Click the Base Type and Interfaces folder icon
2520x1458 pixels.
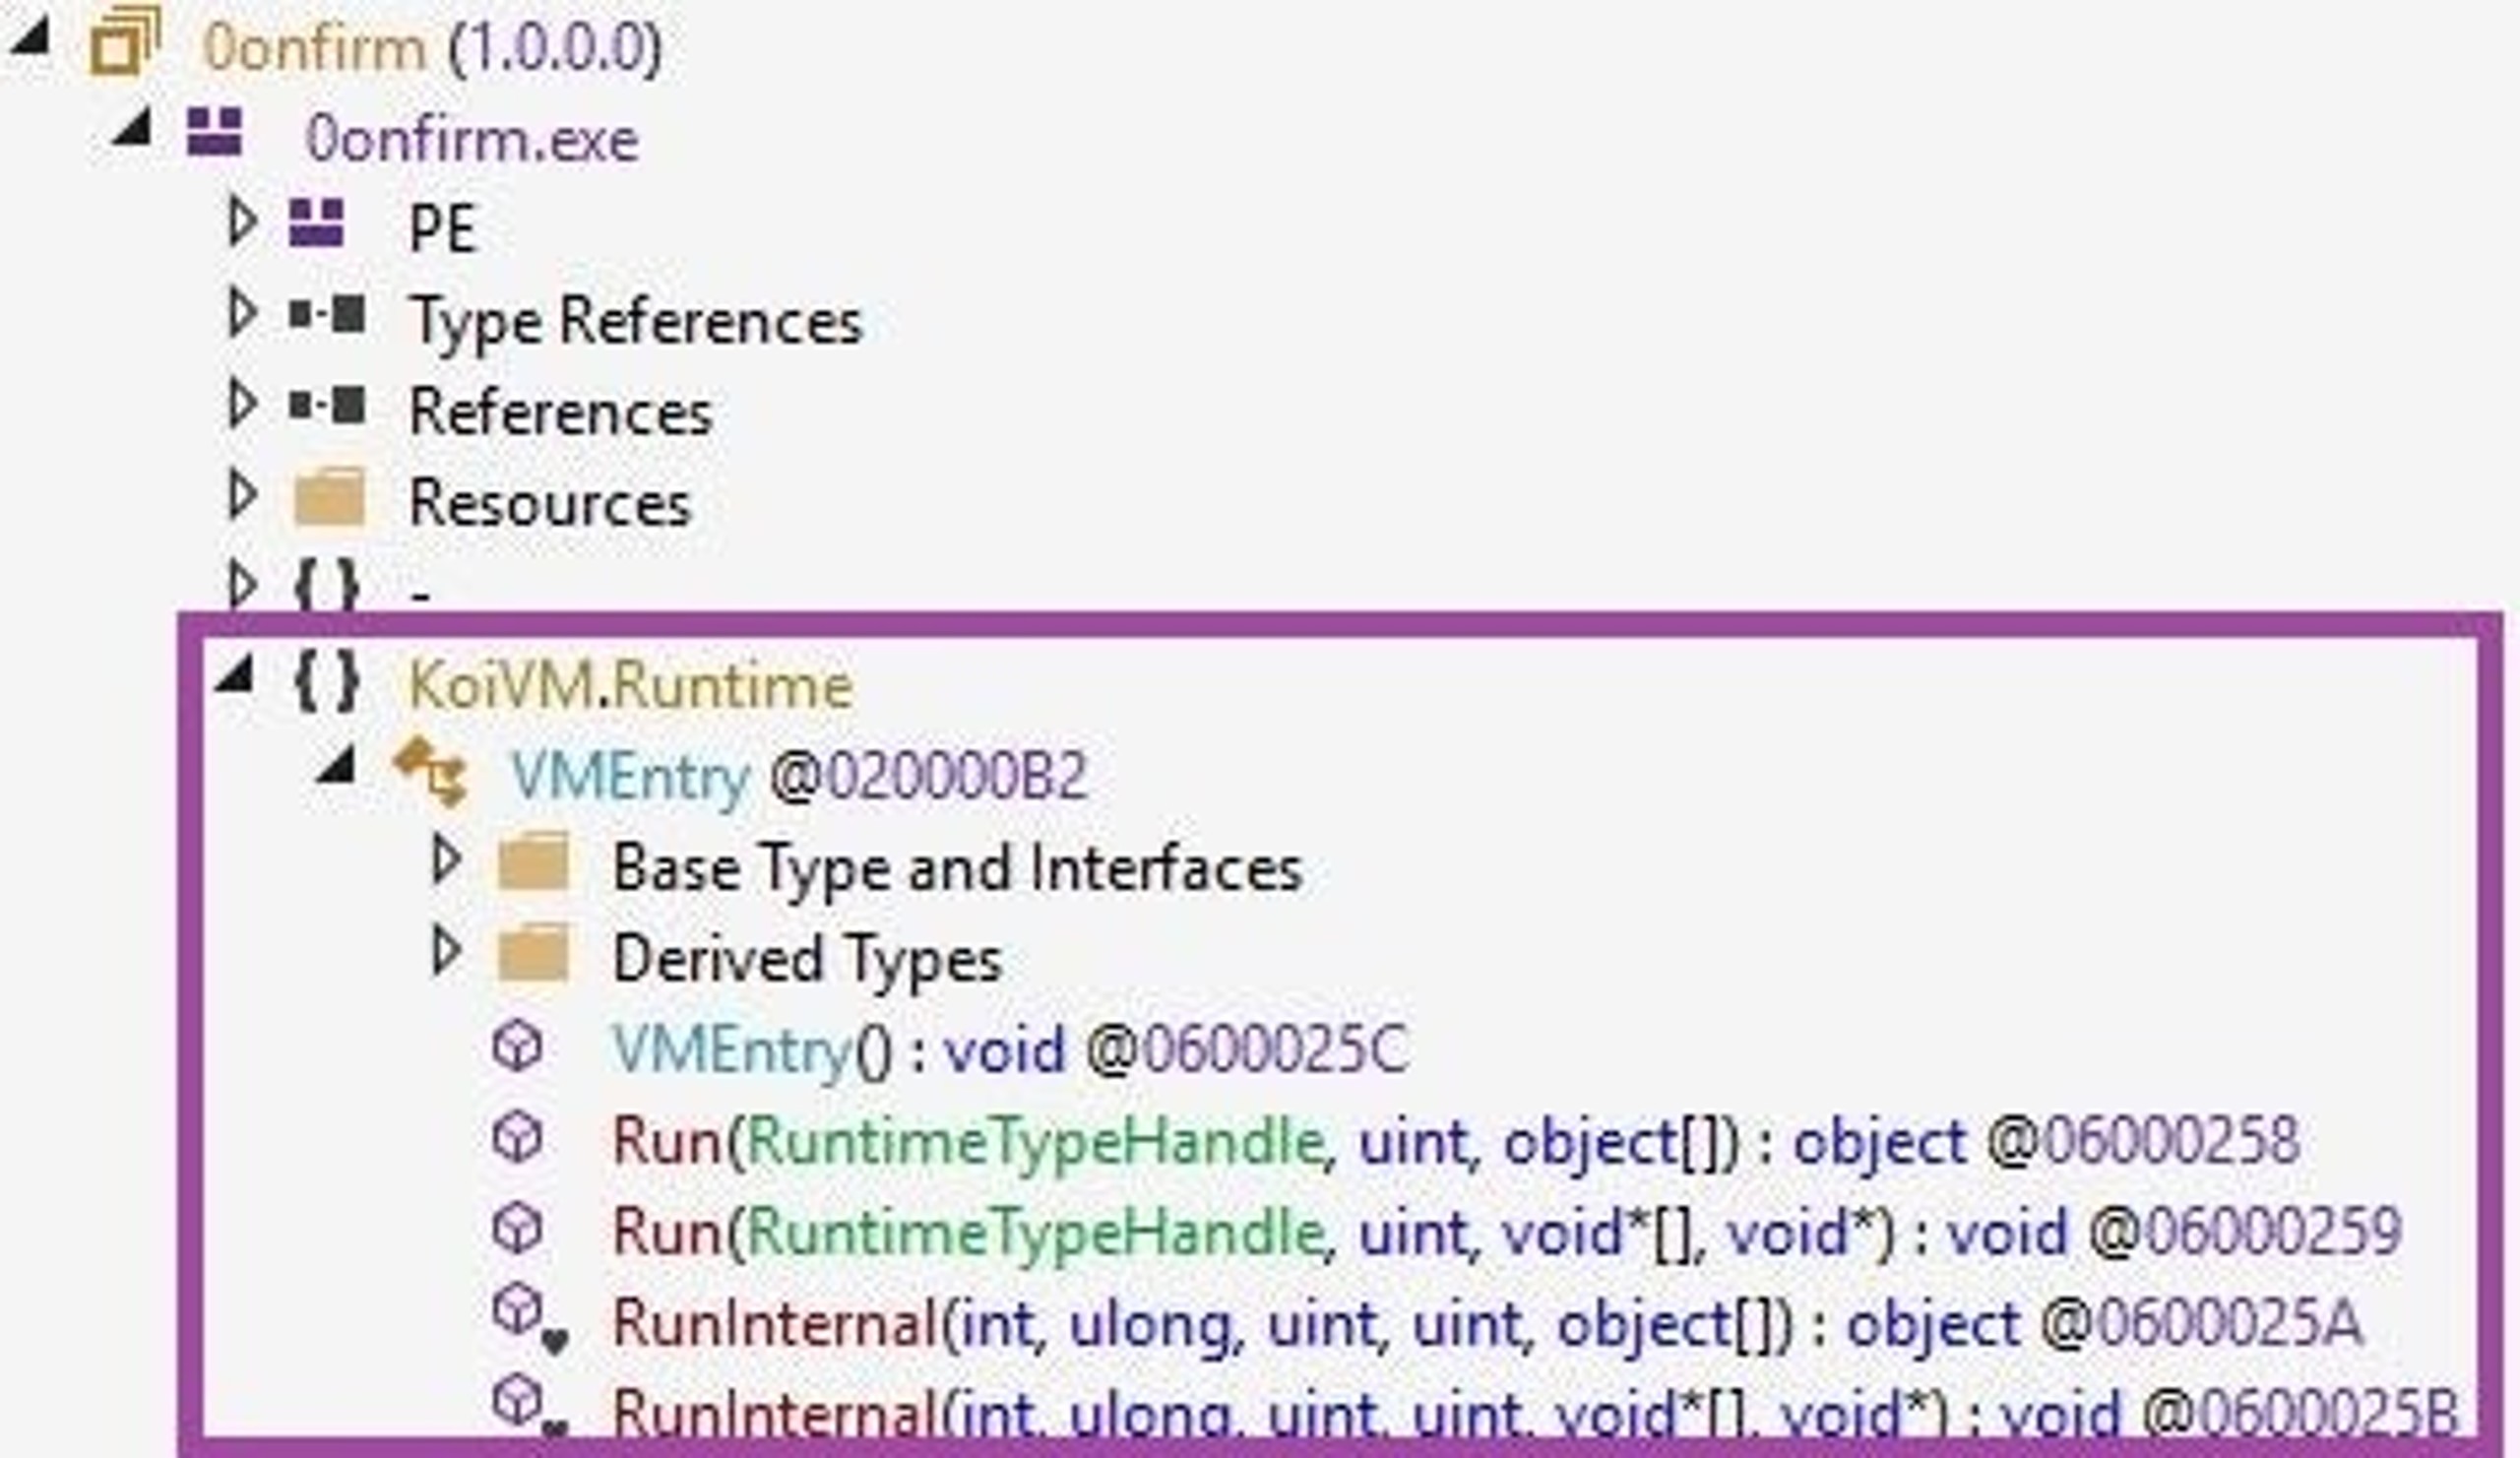click(533, 861)
